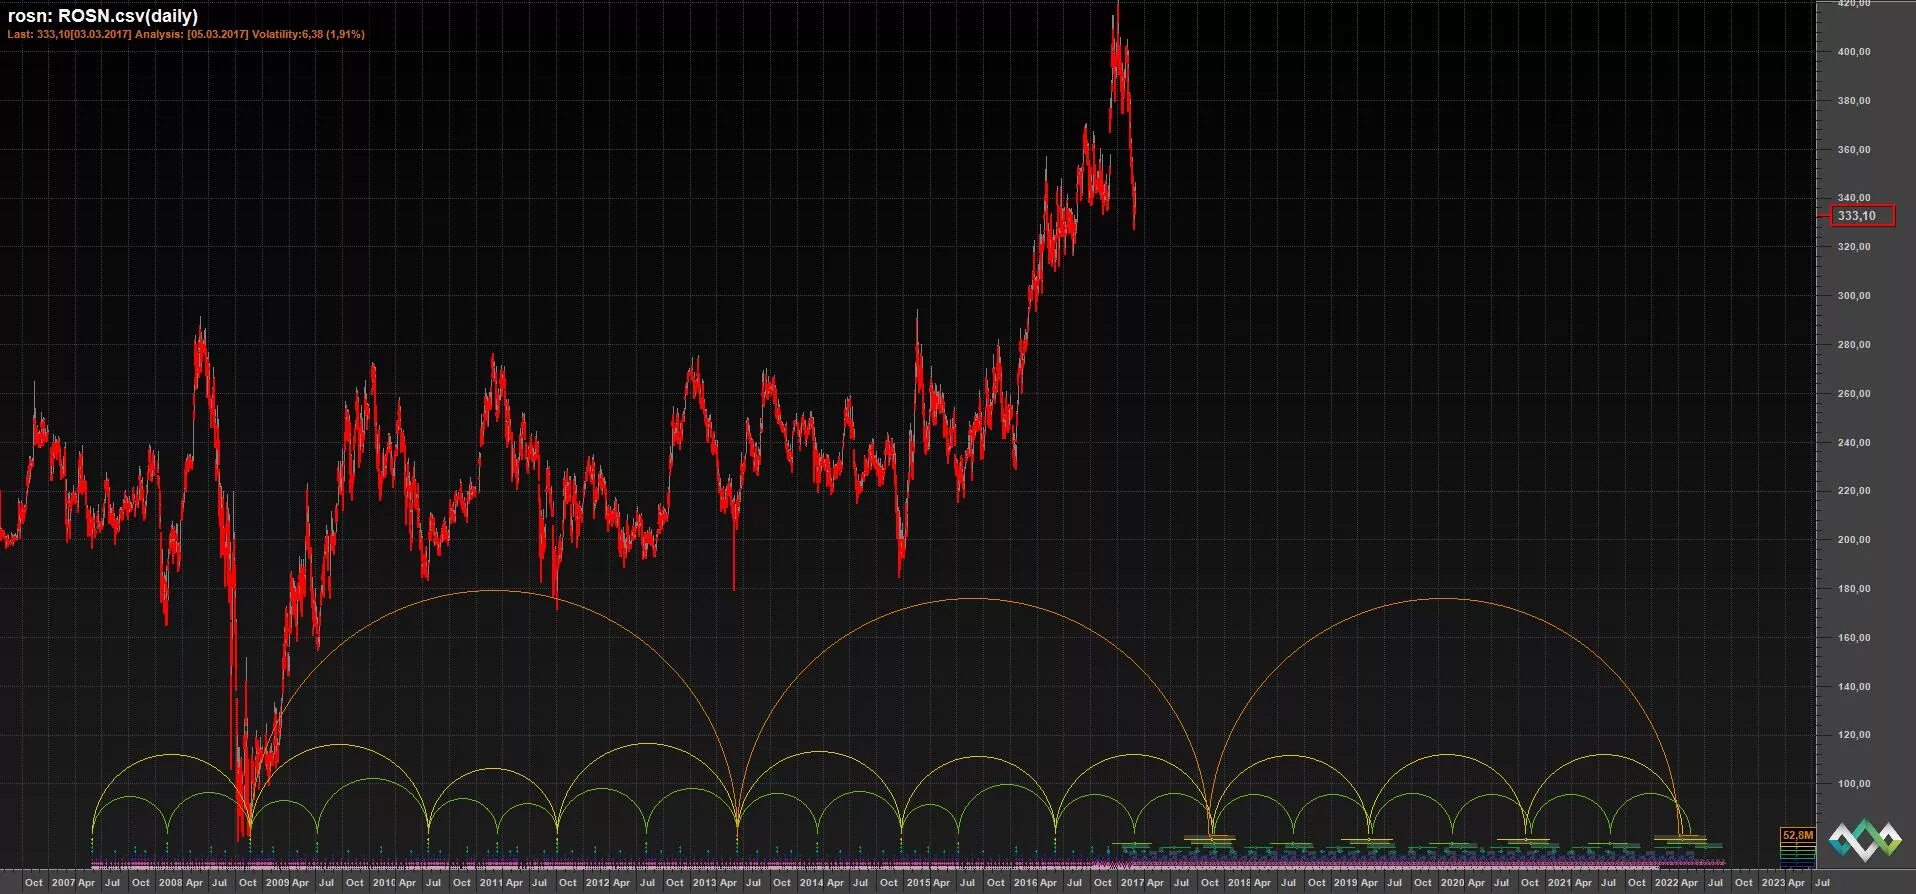
Task: Click the 220,00 price axis label
Action: click(1853, 491)
